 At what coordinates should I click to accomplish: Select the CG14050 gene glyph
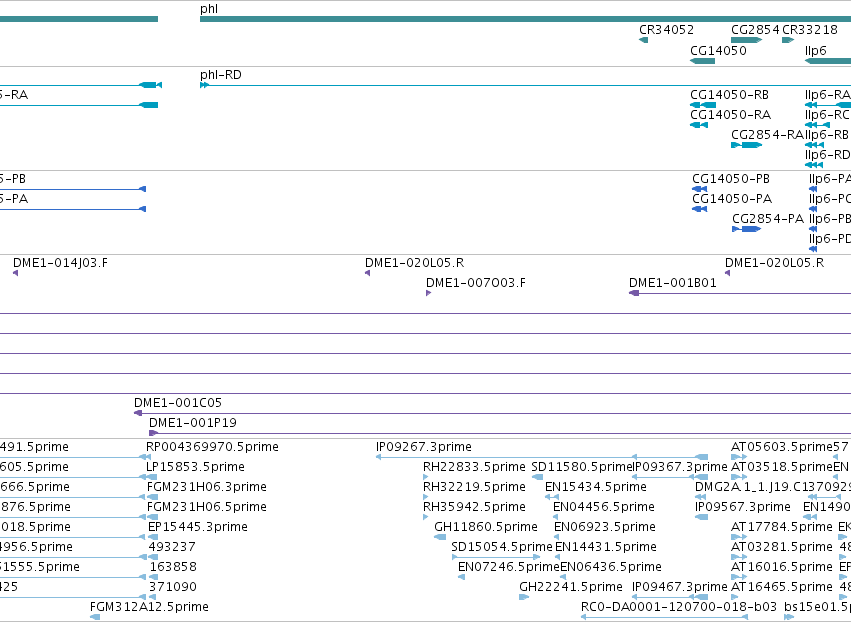[702, 61]
